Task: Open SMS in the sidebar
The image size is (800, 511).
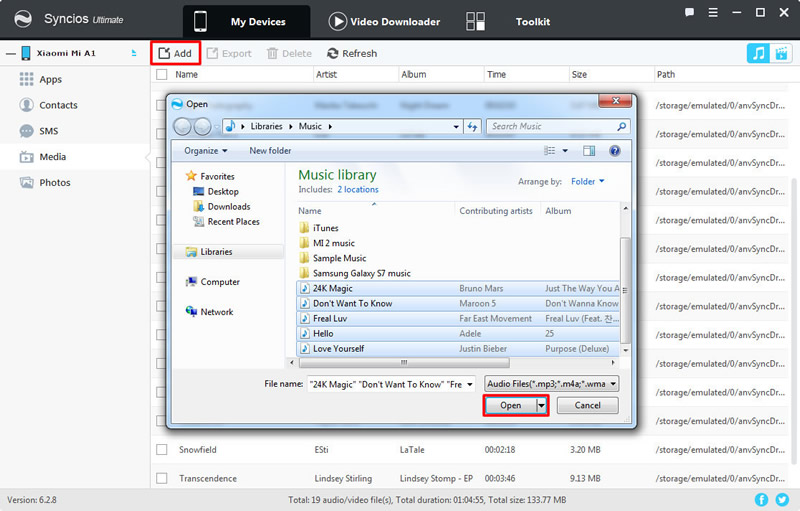Action: point(48,131)
